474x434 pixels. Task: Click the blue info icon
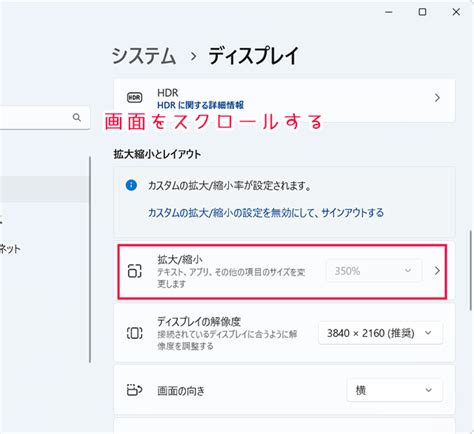coord(131,185)
